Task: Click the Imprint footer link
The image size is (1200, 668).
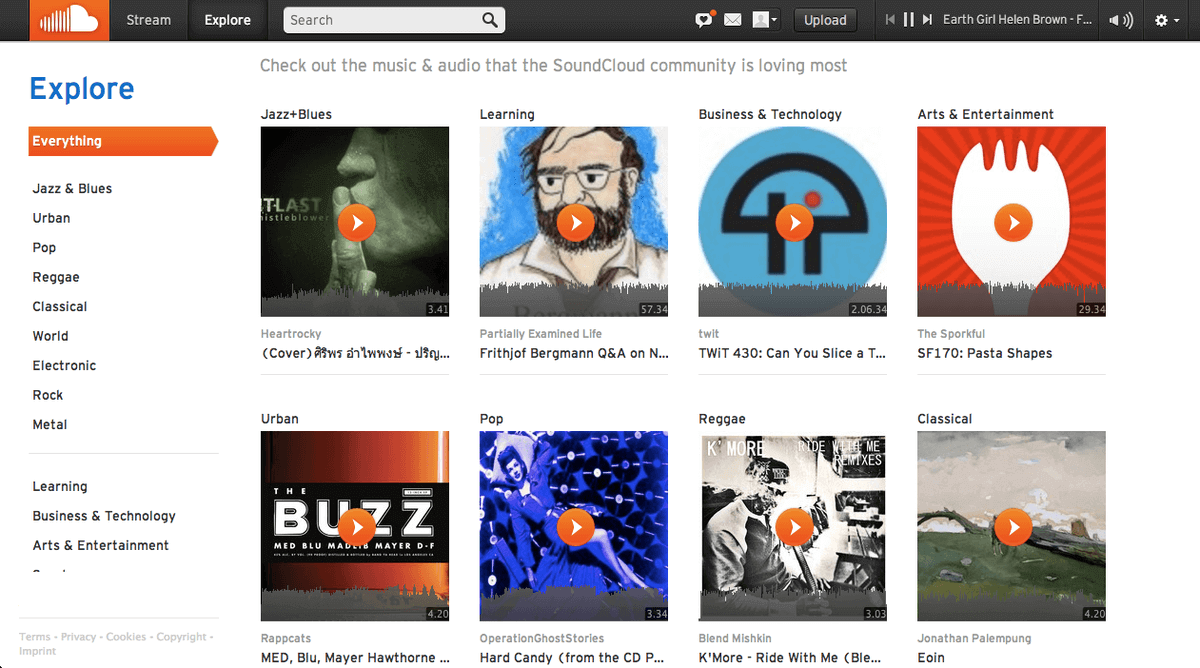Action: click(x=38, y=651)
